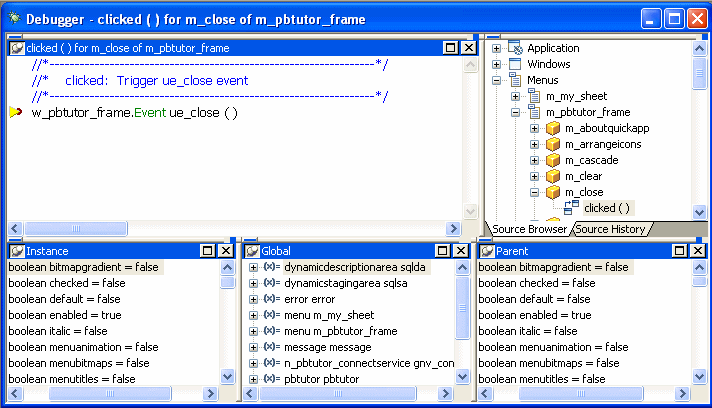Close the Parent pane
Image resolution: width=712 pixels, height=408 pixels.
(x=698, y=251)
